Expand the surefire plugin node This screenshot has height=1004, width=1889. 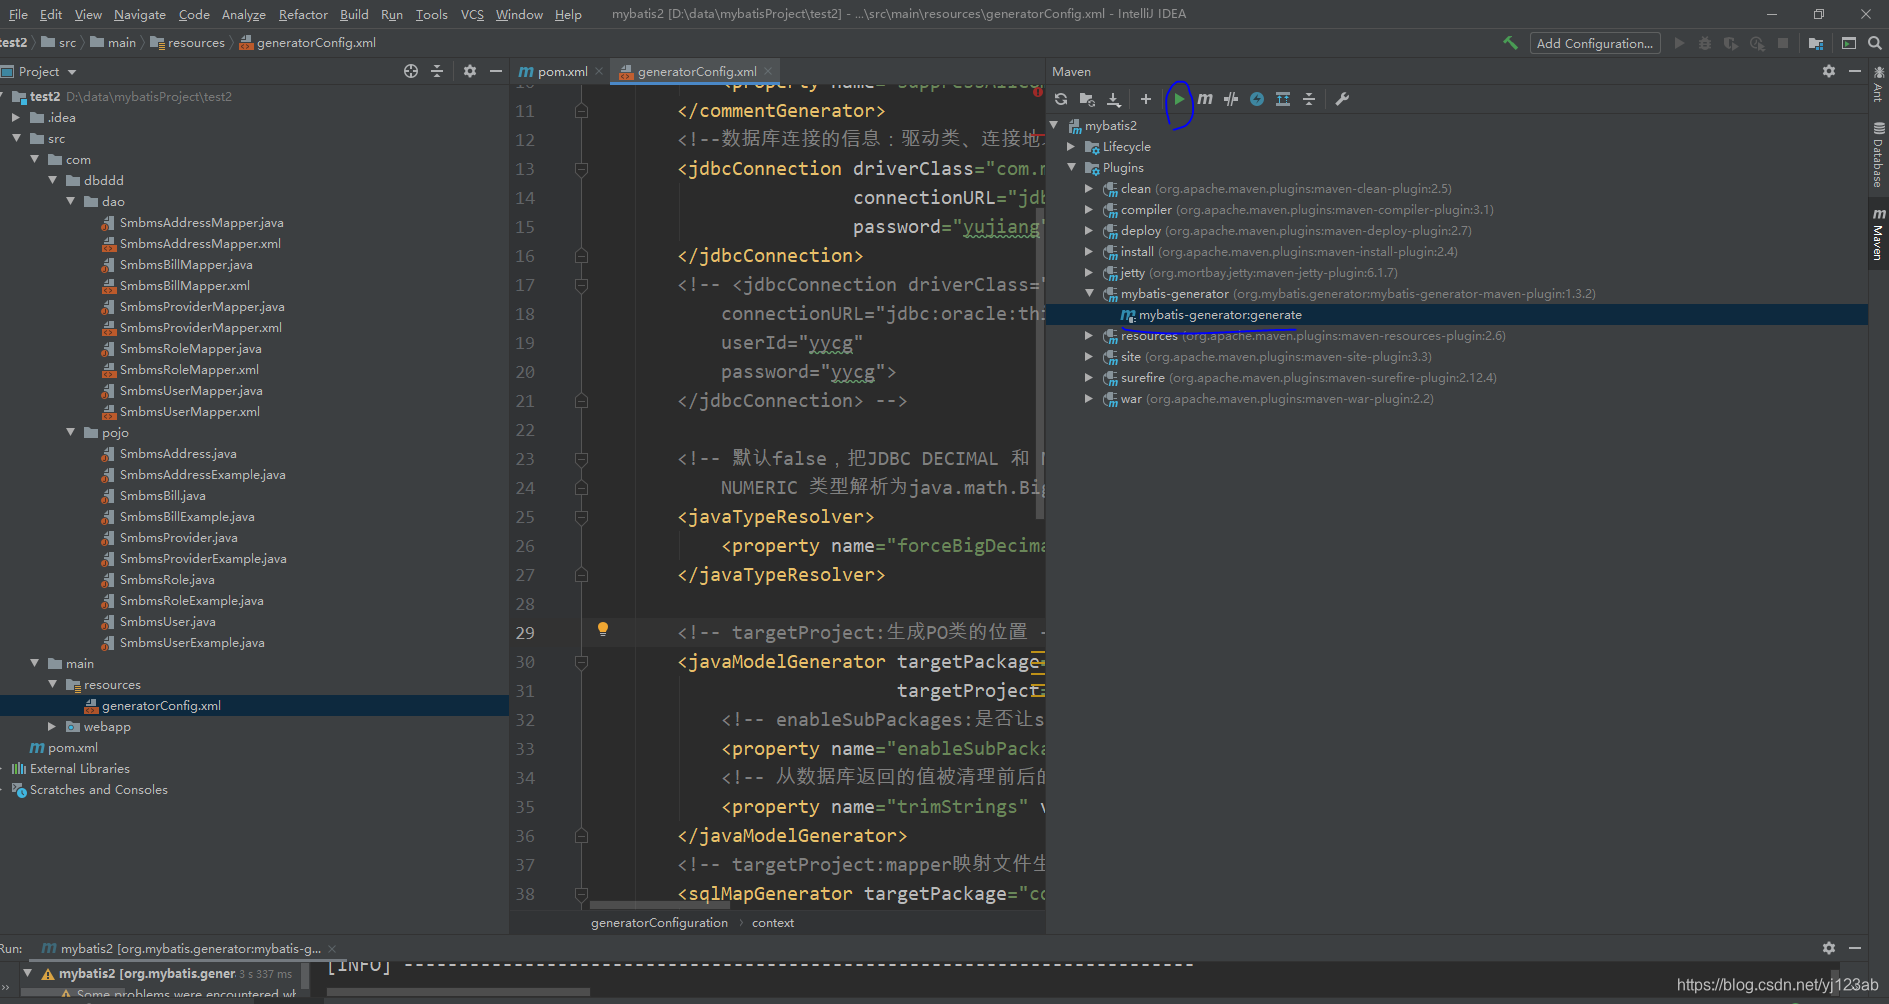1090,377
